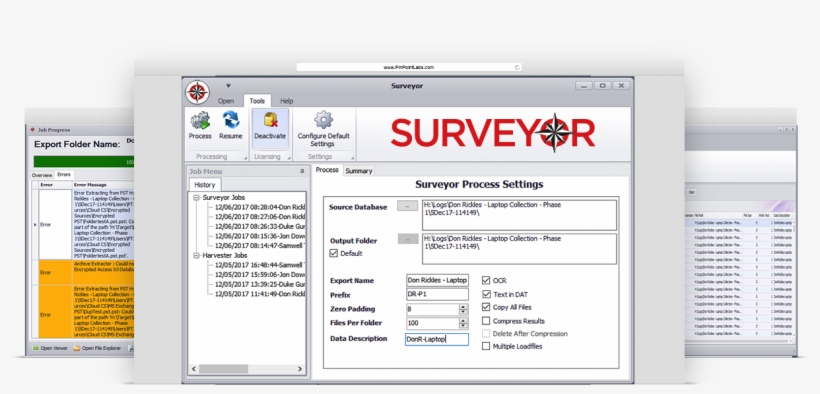The height and width of the screenshot is (394, 820).
Task: Increase the Files Per Folder value
Action: (463, 321)
